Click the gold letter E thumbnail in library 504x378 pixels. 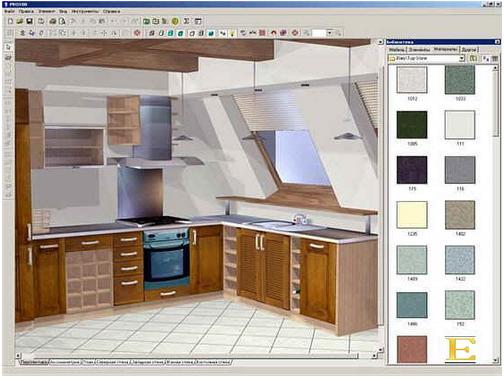[x=461, y=349]
